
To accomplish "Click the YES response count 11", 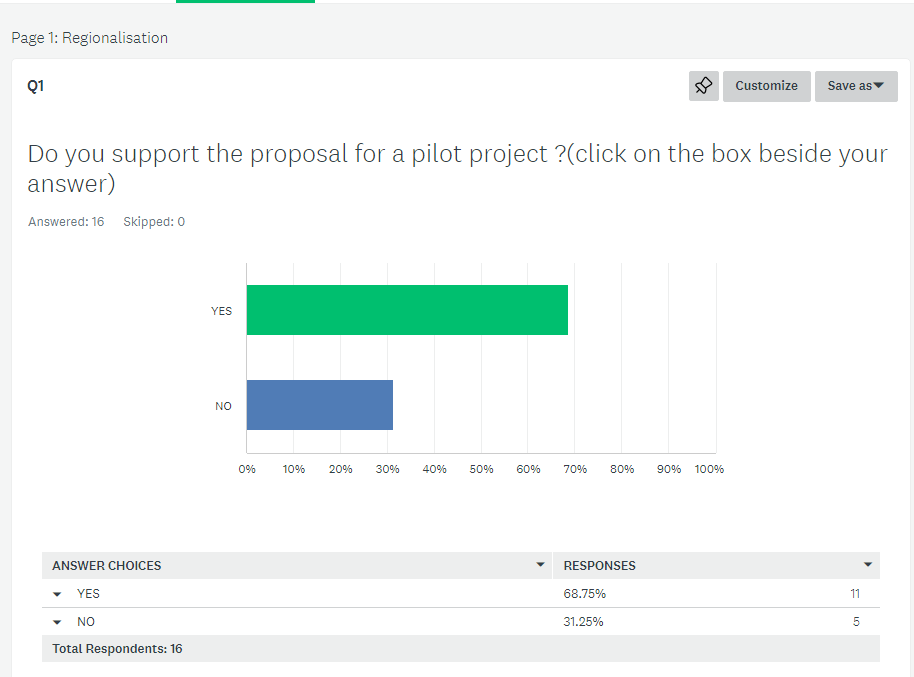I will click(x=855, y=594).
